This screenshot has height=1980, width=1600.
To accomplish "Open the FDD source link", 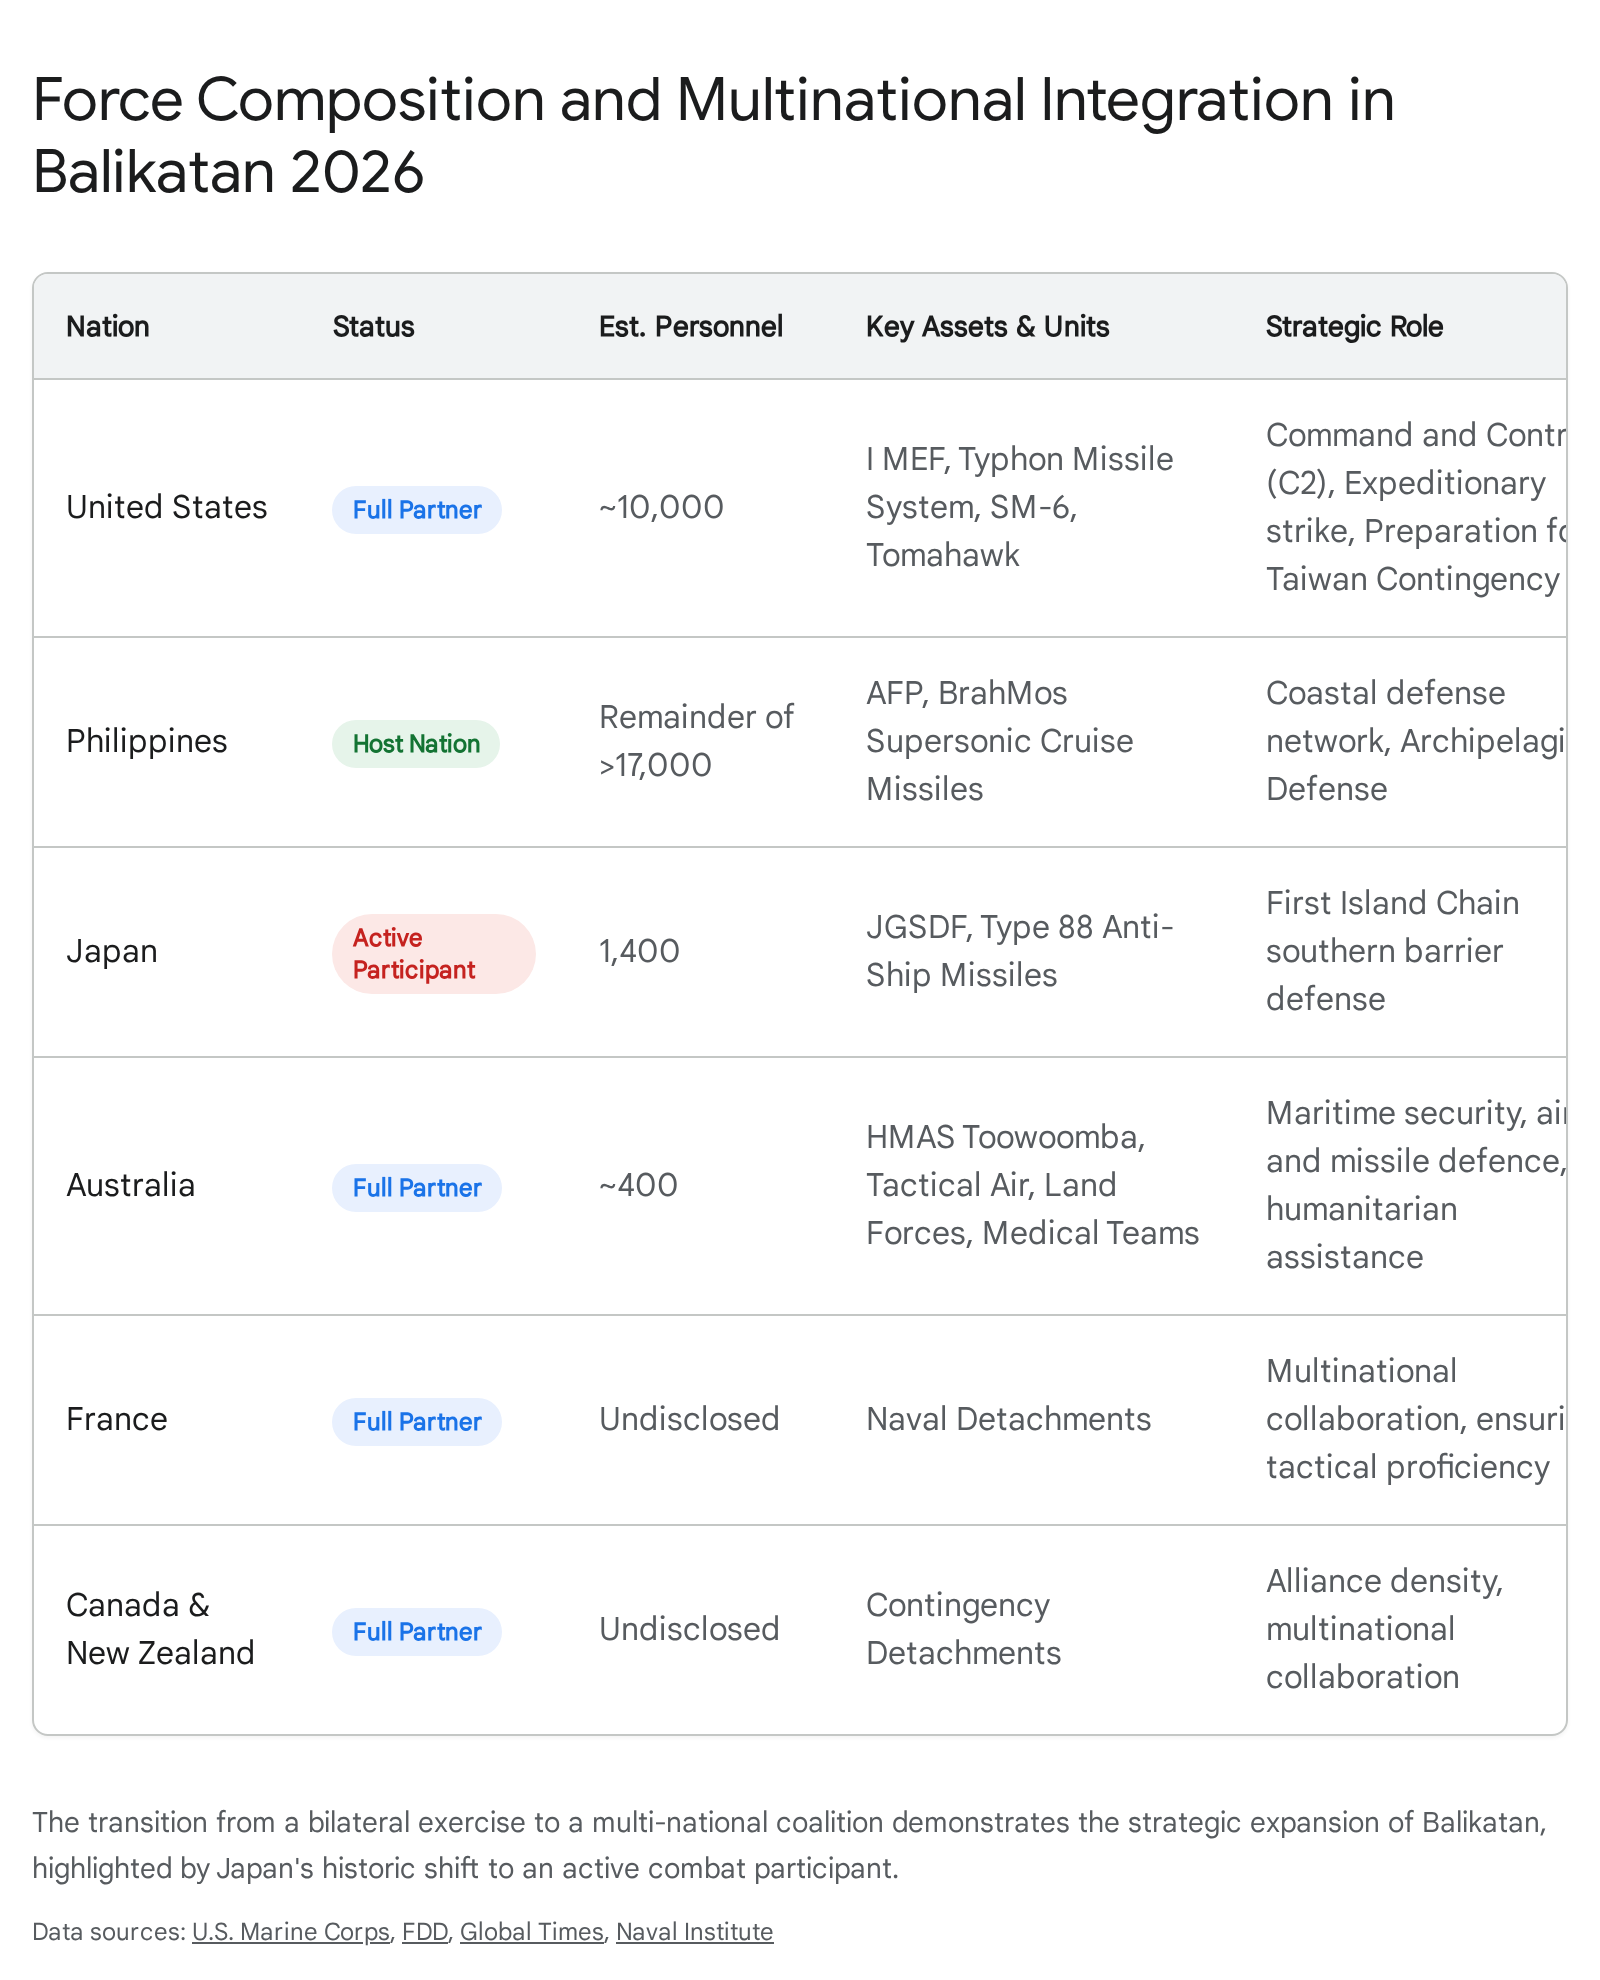I will pos(425,1932).
